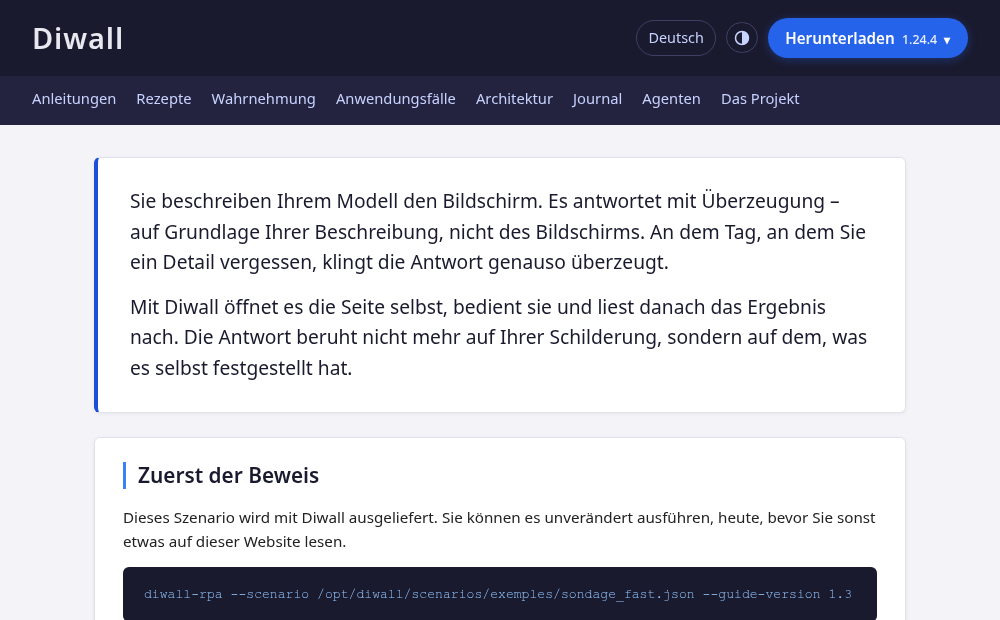Go to Das Projekt page
The height and width of the screenshot is (620, 1000).
pyautogui.click(x=760, y=99)
